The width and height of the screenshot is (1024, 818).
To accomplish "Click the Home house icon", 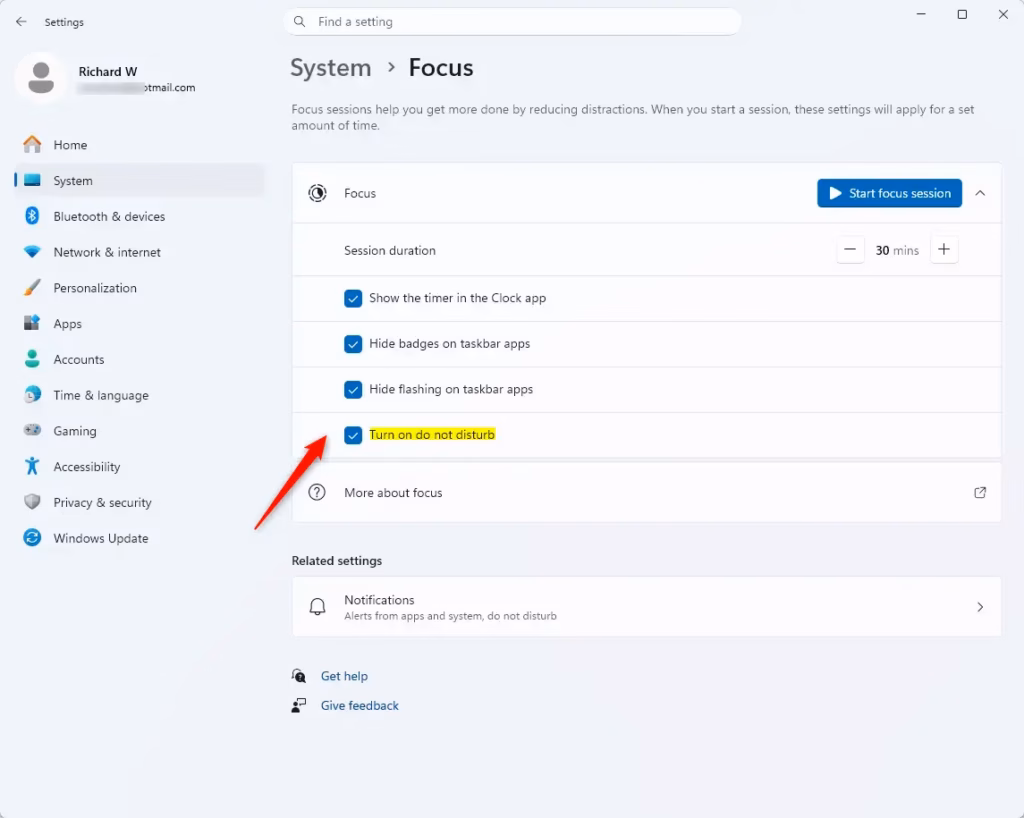I will pos(32,144).
